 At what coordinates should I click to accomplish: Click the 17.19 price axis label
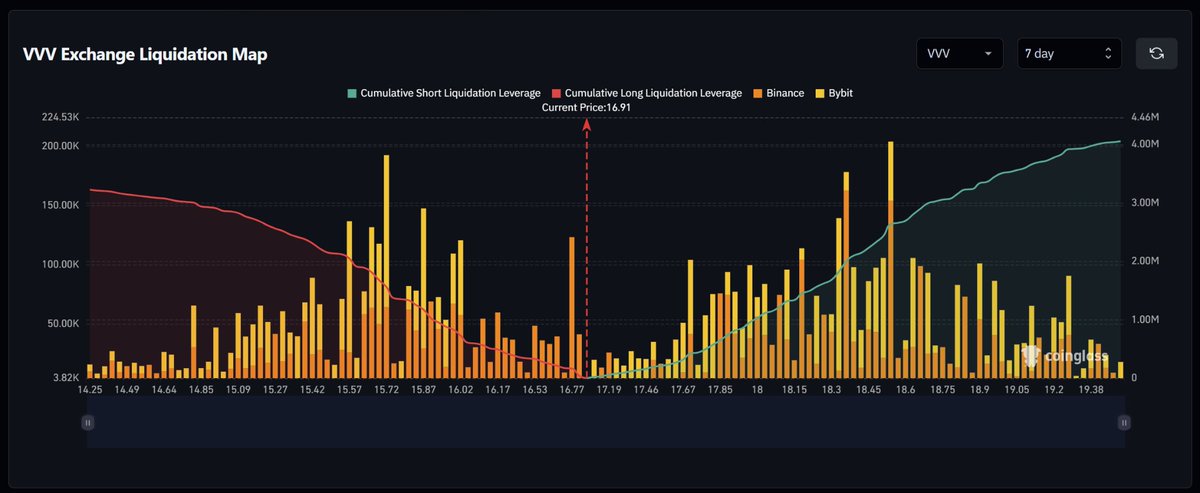click(608, 390)
